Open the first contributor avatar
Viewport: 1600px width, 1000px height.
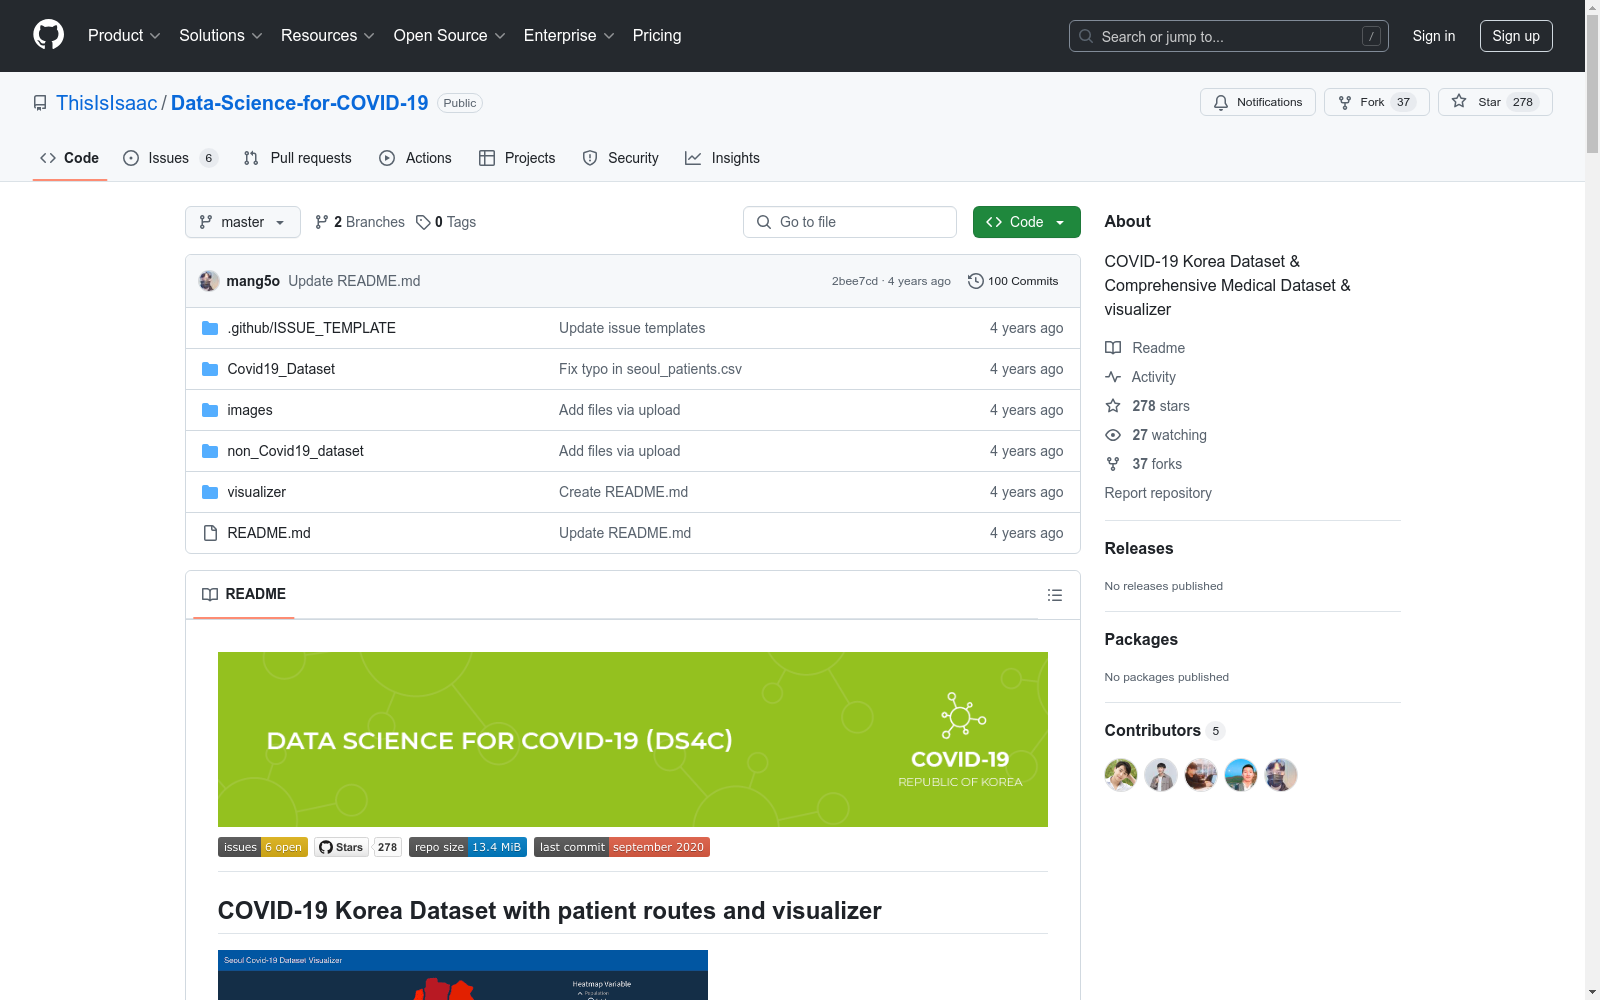[x=1121, y=775]
